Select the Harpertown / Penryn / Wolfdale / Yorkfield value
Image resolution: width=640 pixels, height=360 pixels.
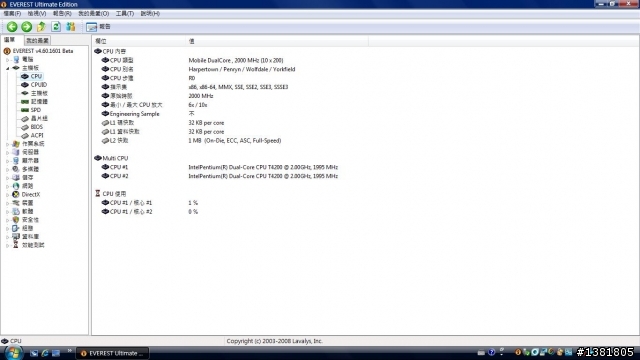coord(242,69)
